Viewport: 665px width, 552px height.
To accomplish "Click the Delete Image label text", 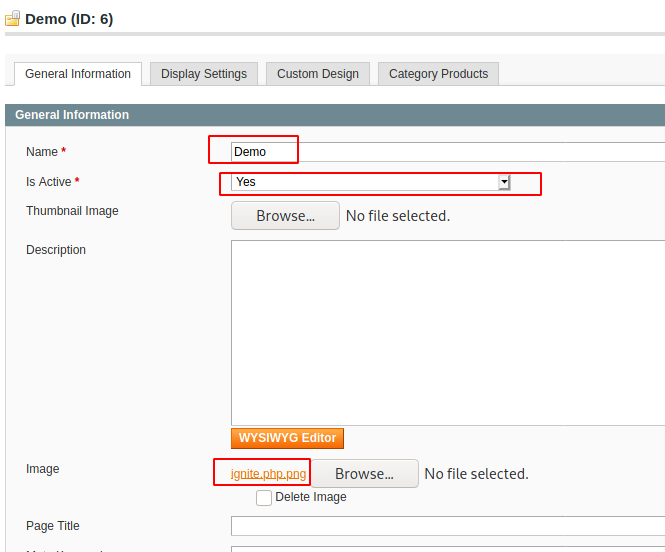I will pyautogui.click(x=311, y=497).
